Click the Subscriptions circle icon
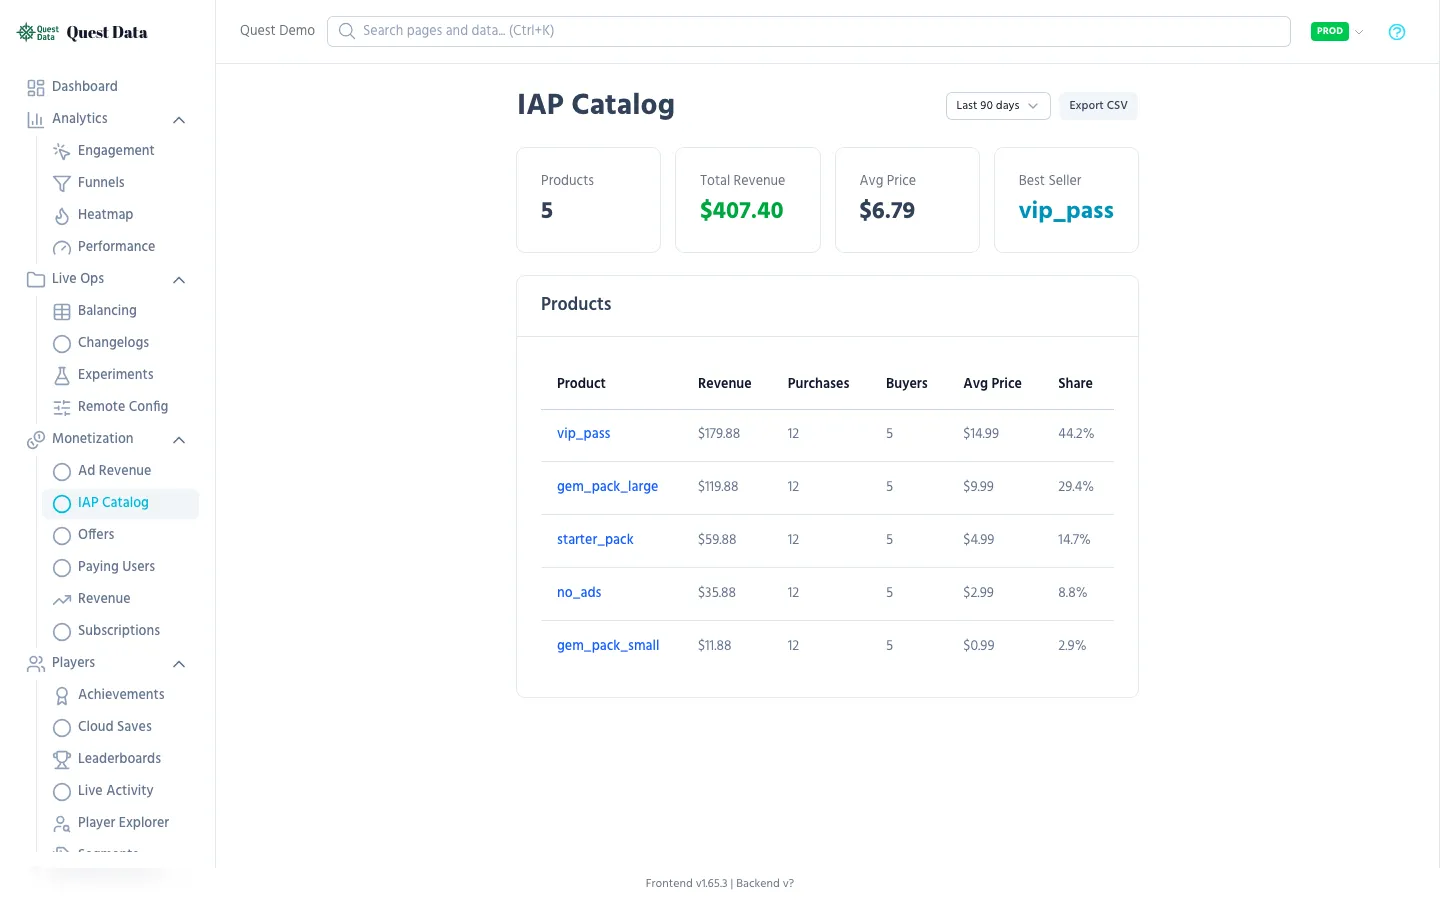This screenshot has height=900, width=1440. [62, 631]
